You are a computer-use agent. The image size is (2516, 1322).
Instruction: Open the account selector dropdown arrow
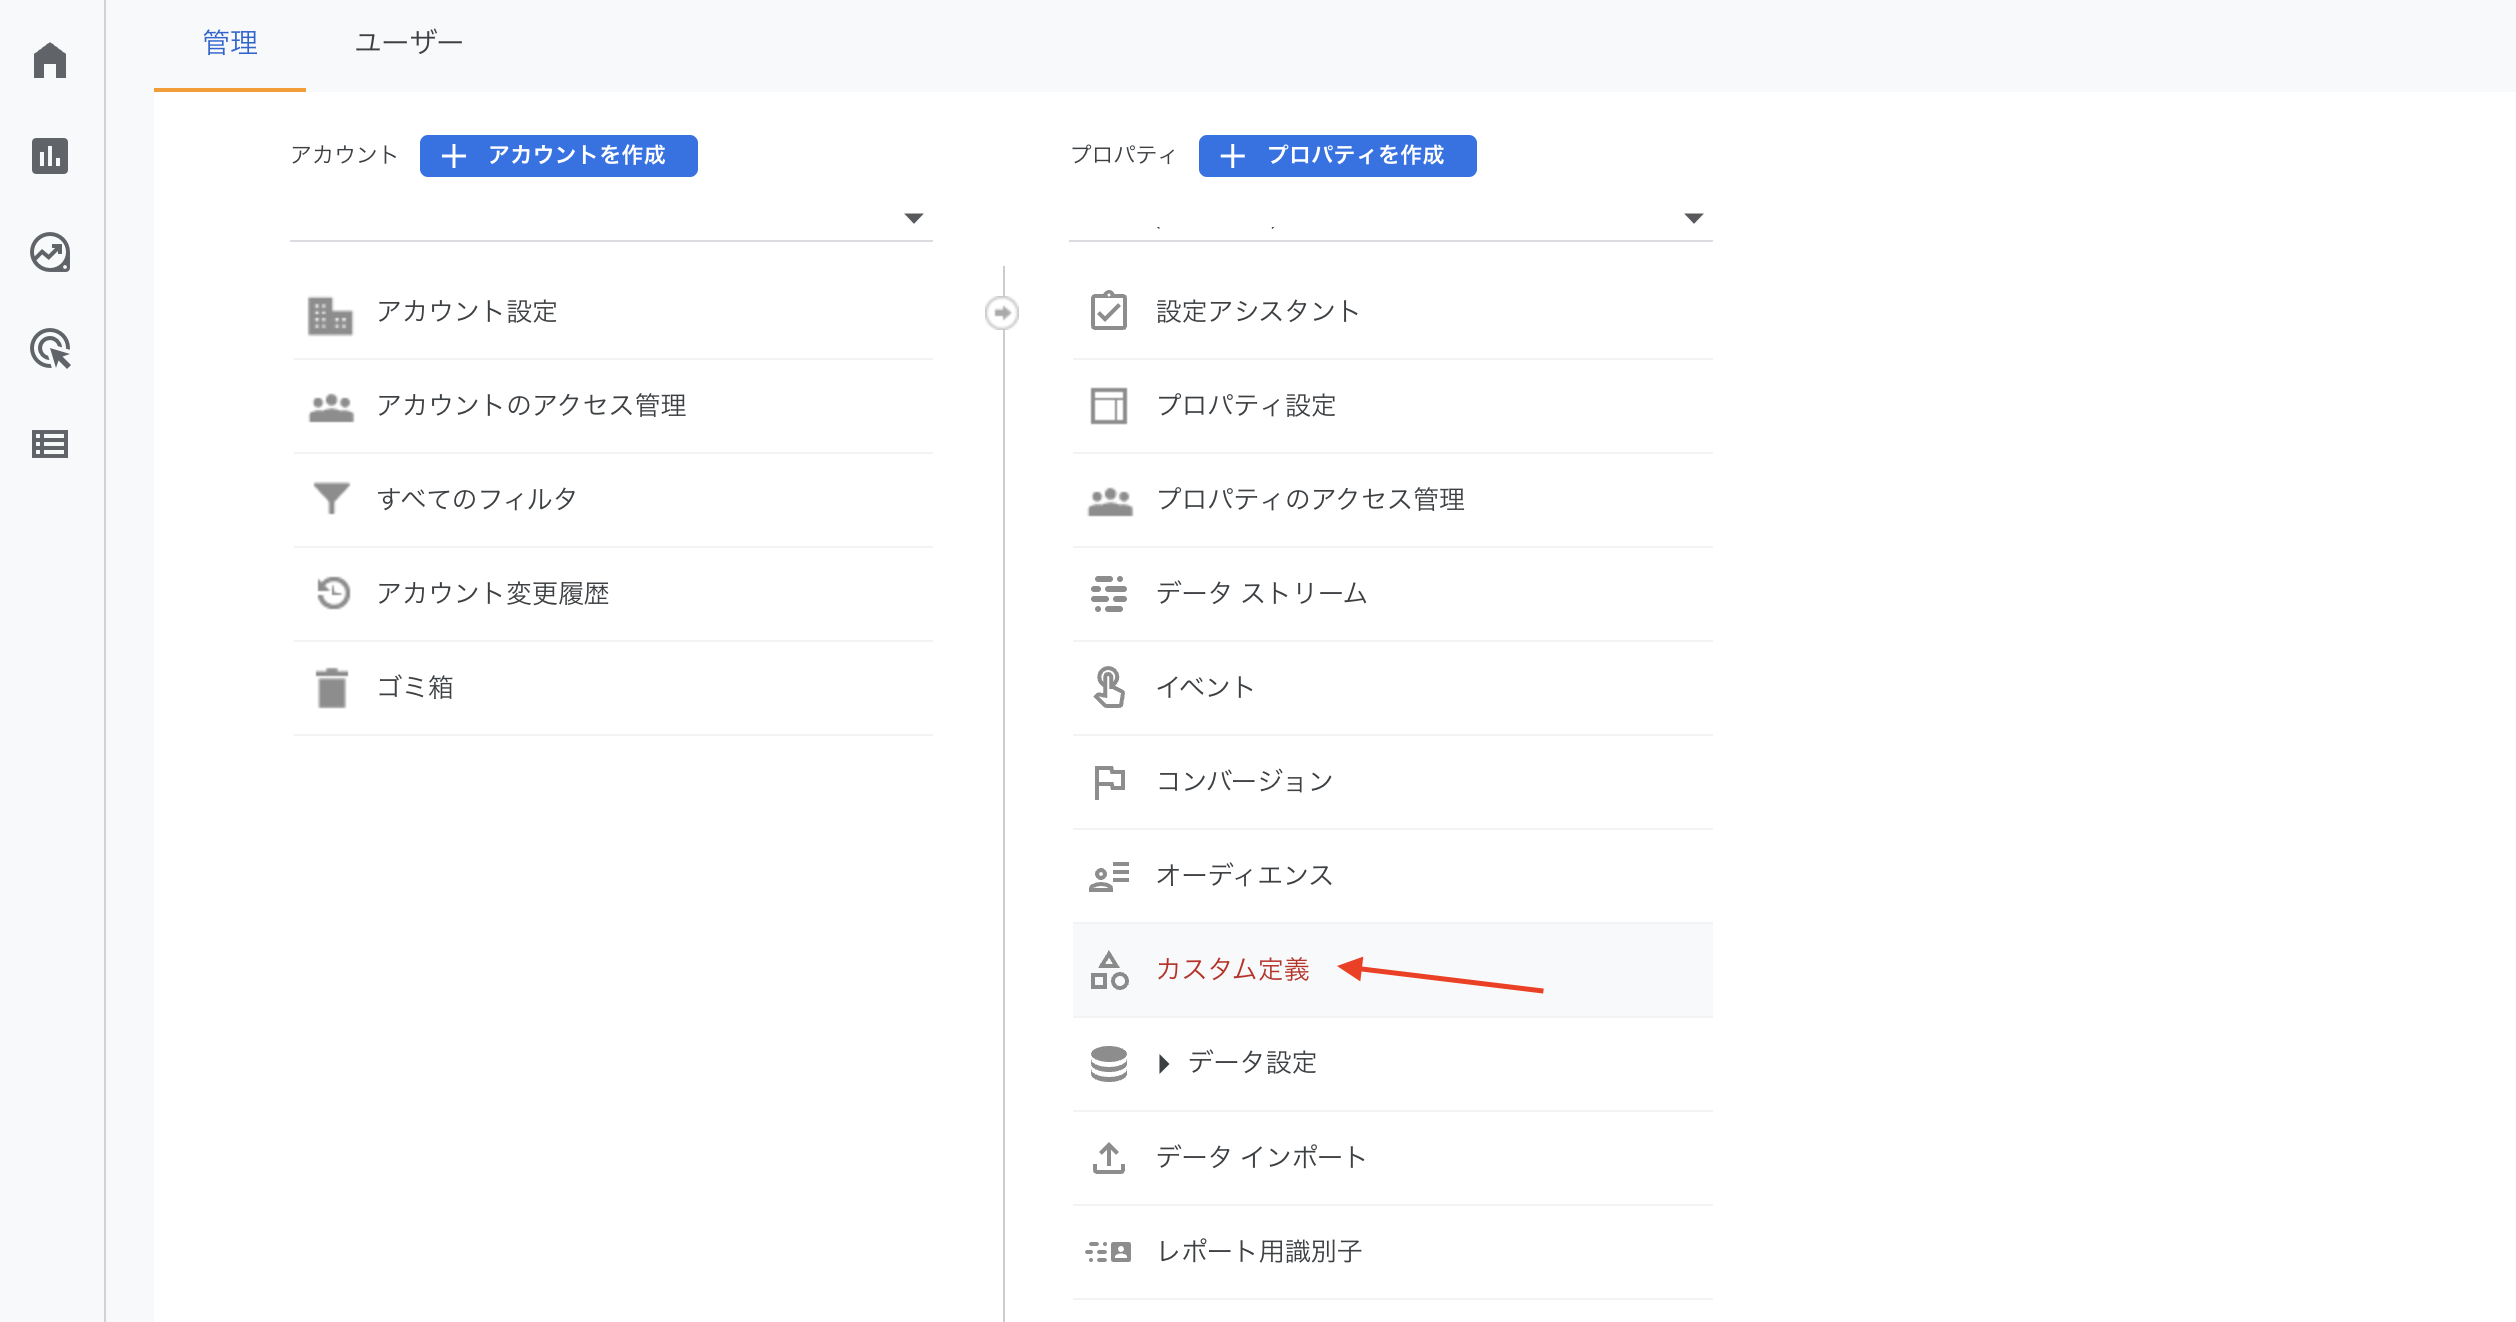pyautogui.click(x=913, y=218)
